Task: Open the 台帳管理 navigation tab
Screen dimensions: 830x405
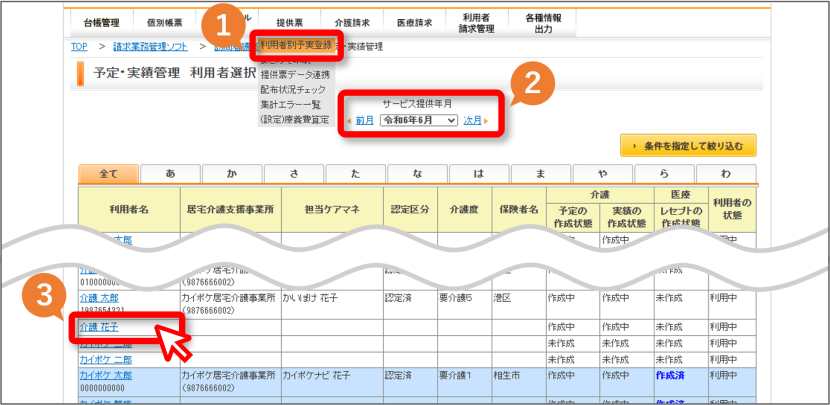Action: (x=102, y=23)
